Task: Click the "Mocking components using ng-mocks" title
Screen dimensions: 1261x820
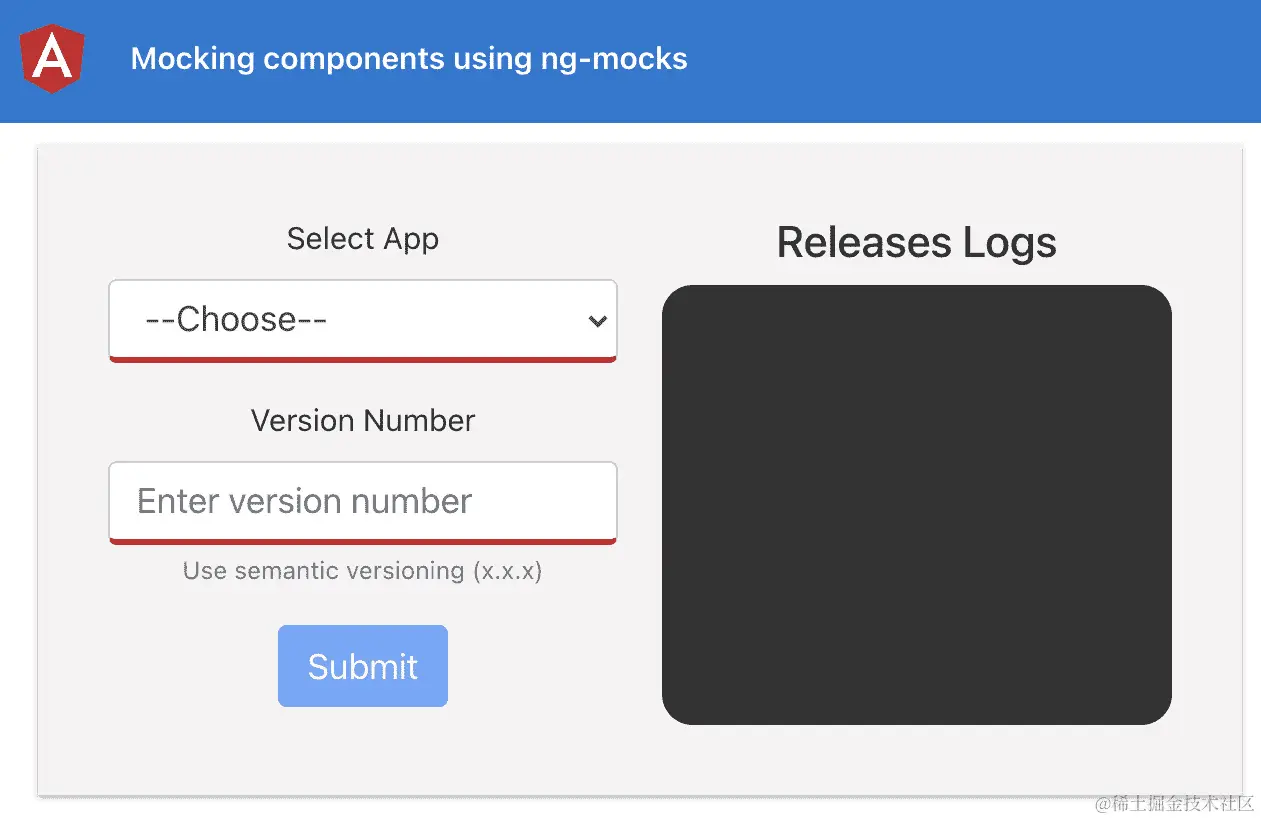Action: pyautogui.click(x=408, y=60)
